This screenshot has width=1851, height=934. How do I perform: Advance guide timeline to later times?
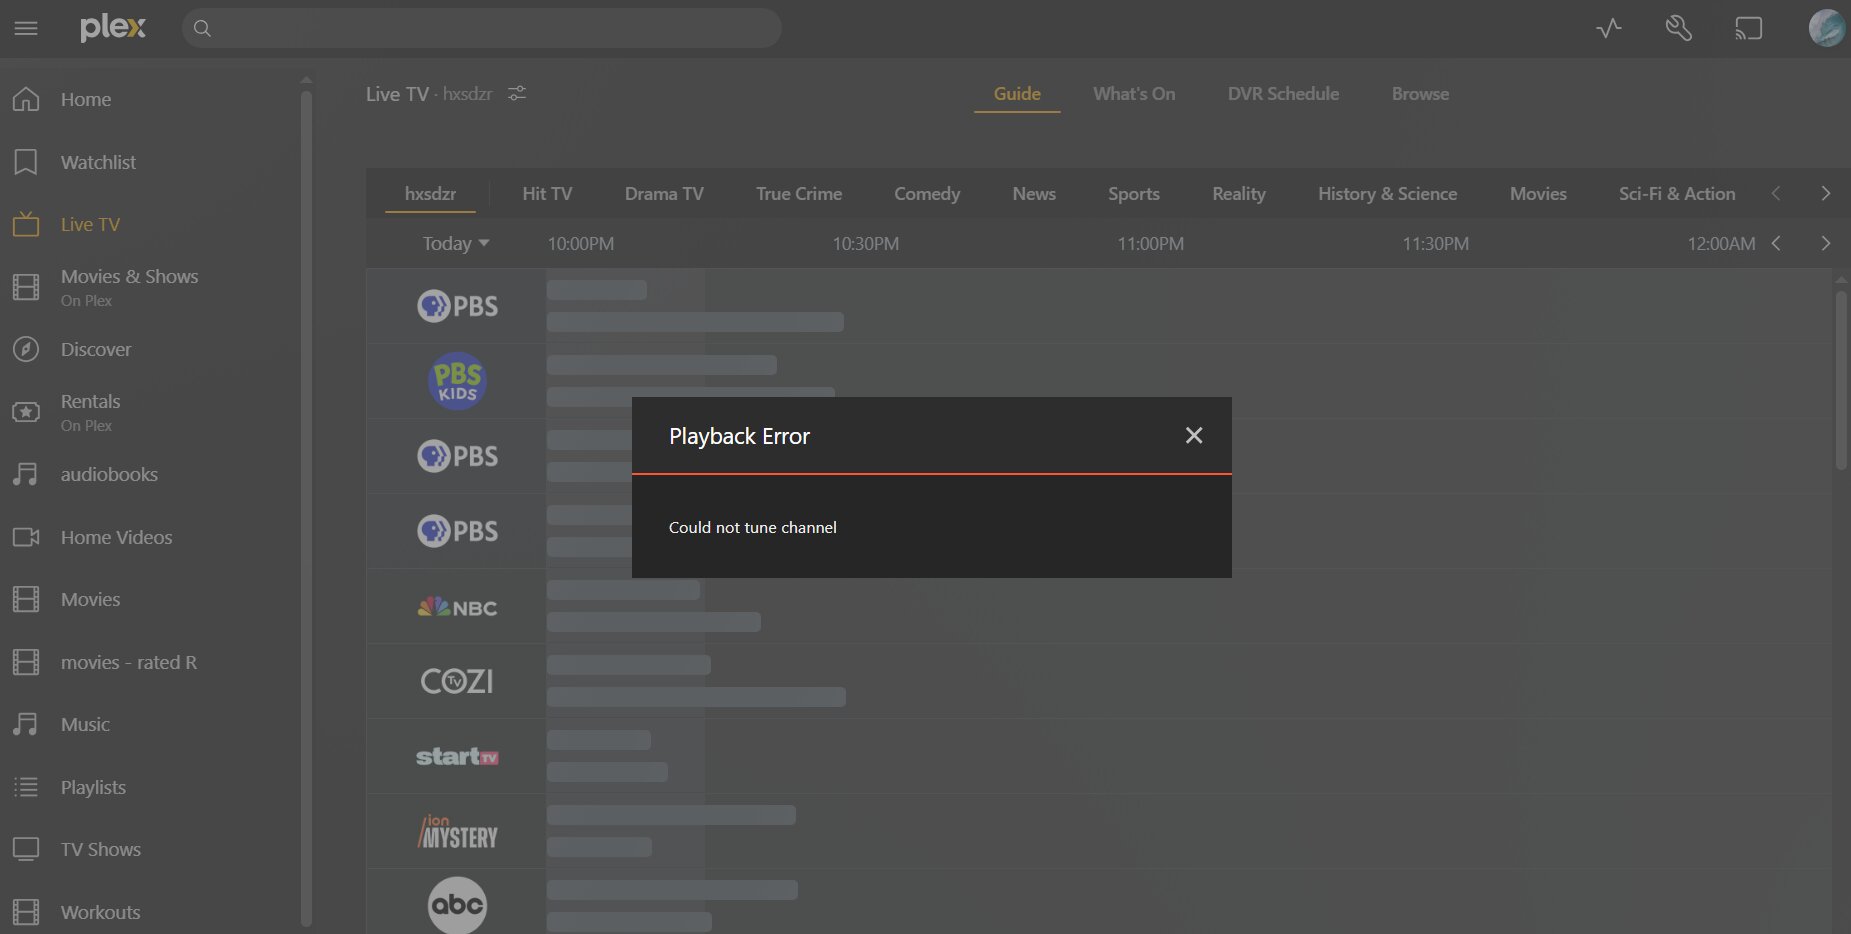coord(1825,243)
